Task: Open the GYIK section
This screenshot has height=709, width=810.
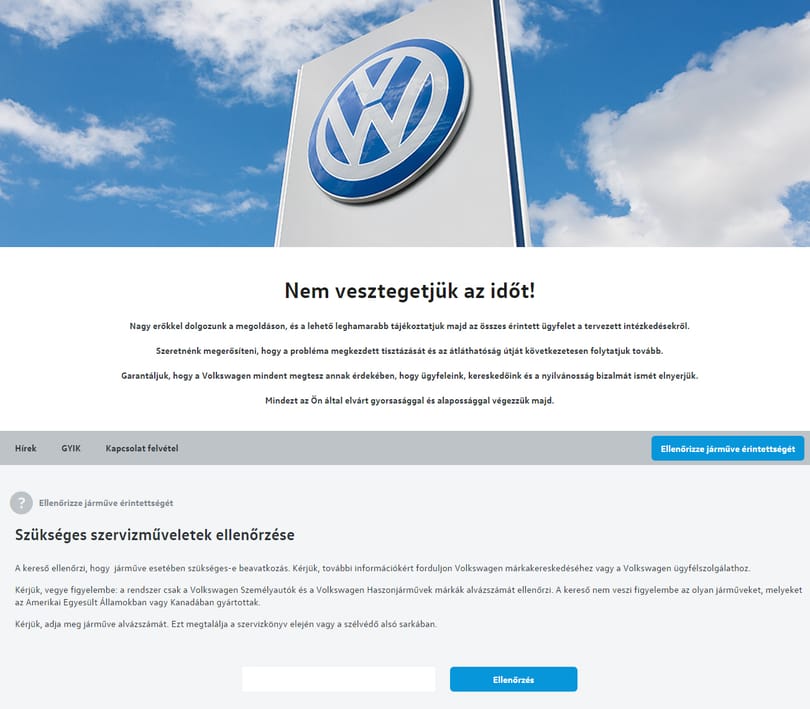Action: [x=71, y=448]
